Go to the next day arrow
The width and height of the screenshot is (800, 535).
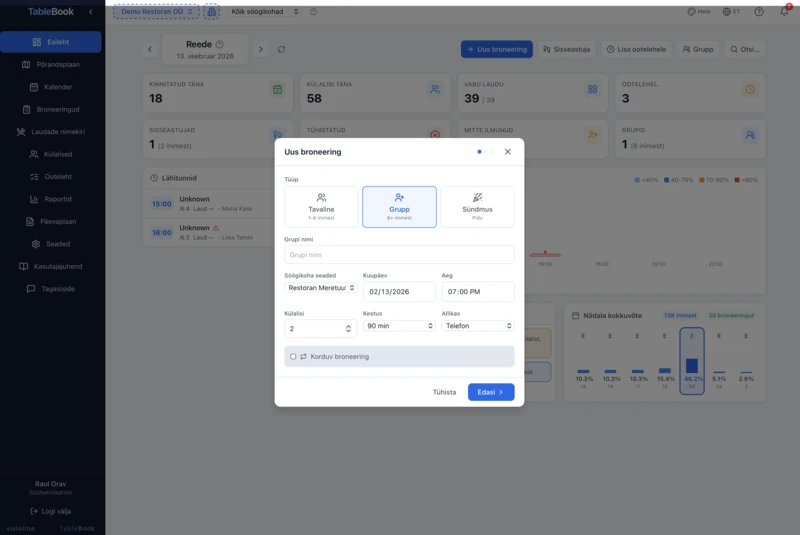tap(260, 49)
